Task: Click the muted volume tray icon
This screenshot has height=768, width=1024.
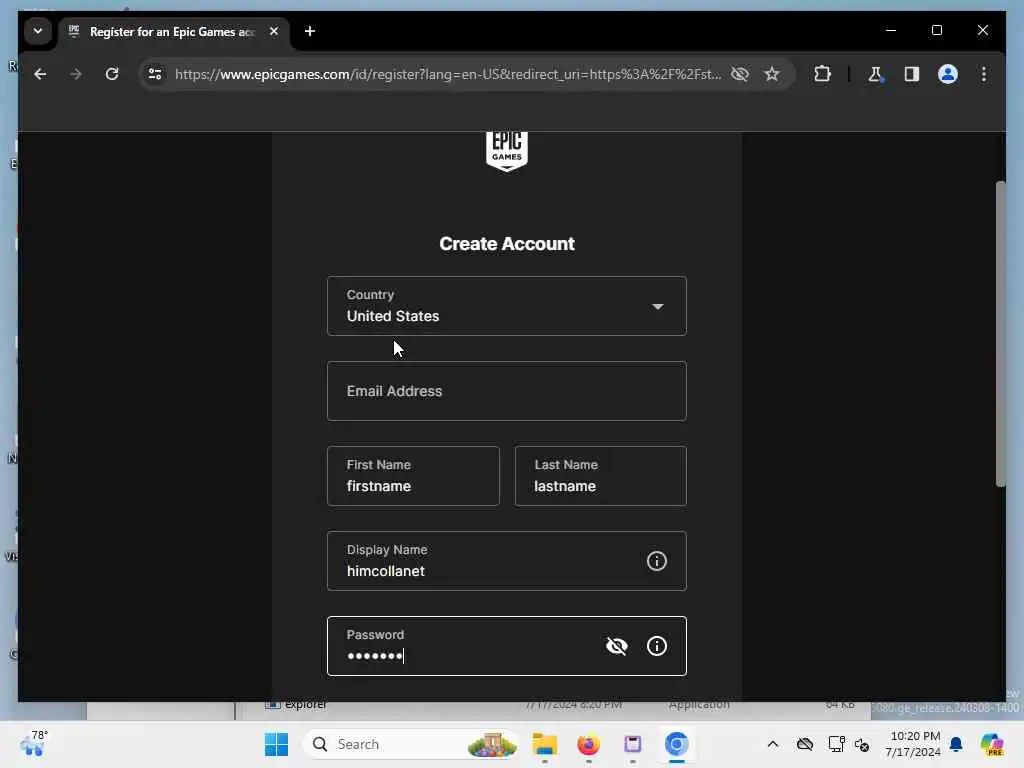Action: pos(862,744)
